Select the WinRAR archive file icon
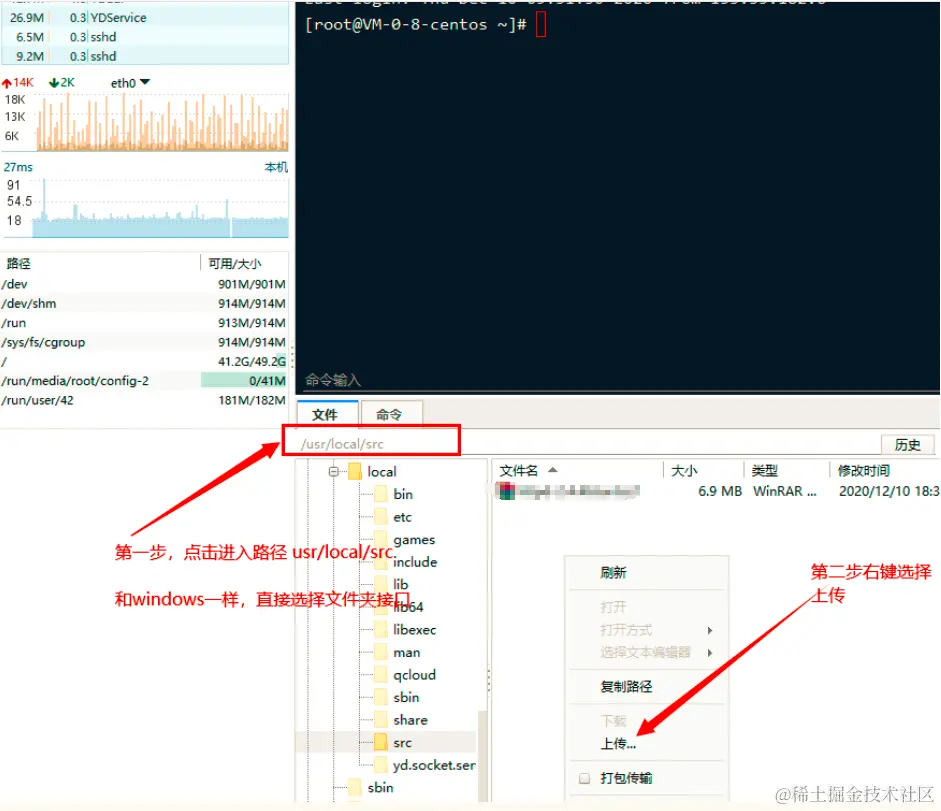The image size is (941, 811). (507, 491)
